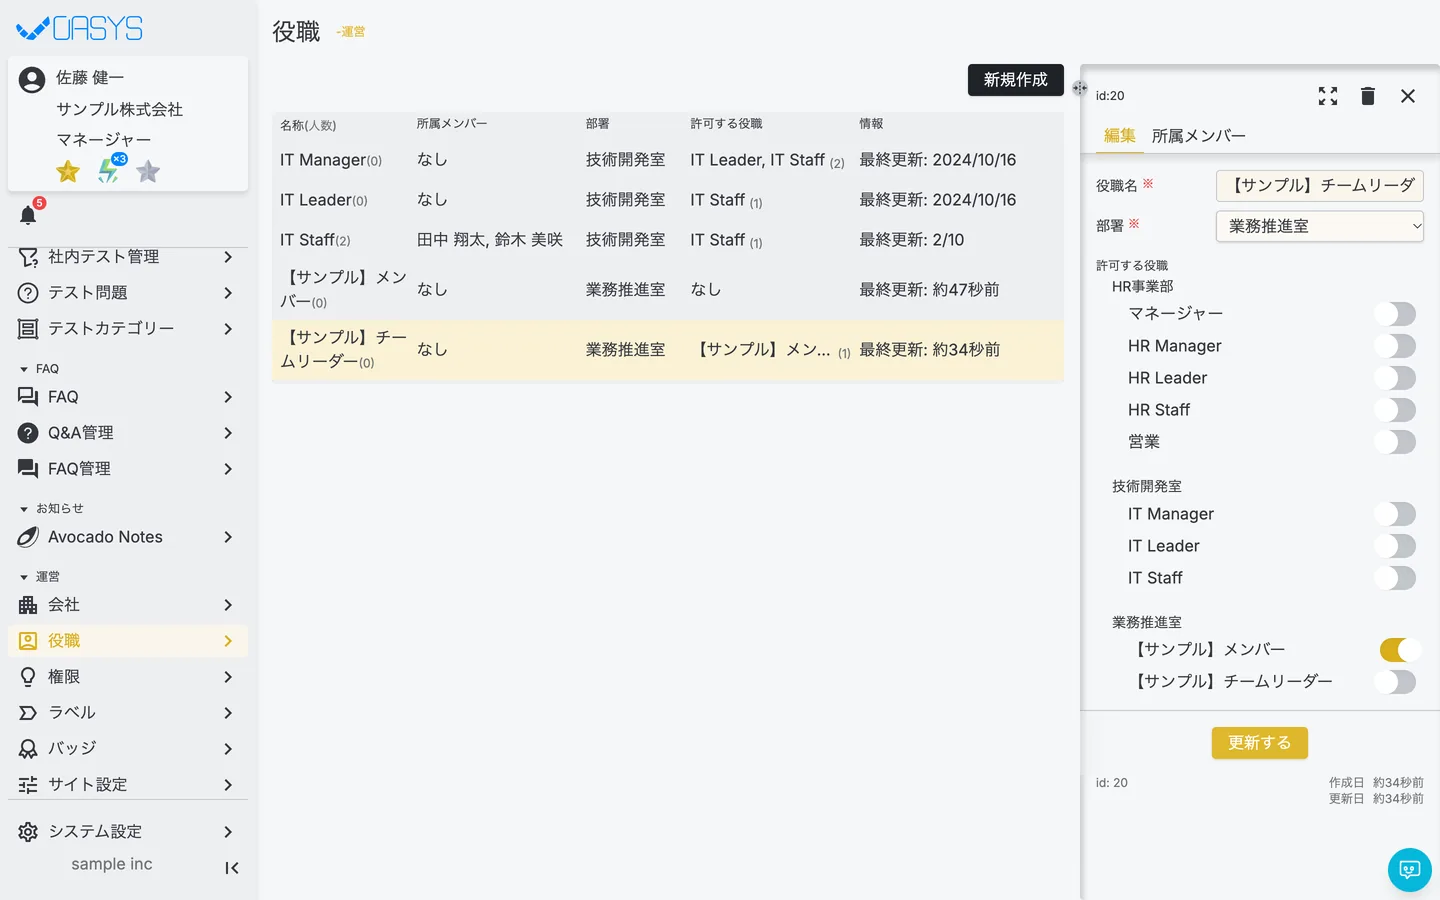Select the IT Manager row

(x=668, y=160)
